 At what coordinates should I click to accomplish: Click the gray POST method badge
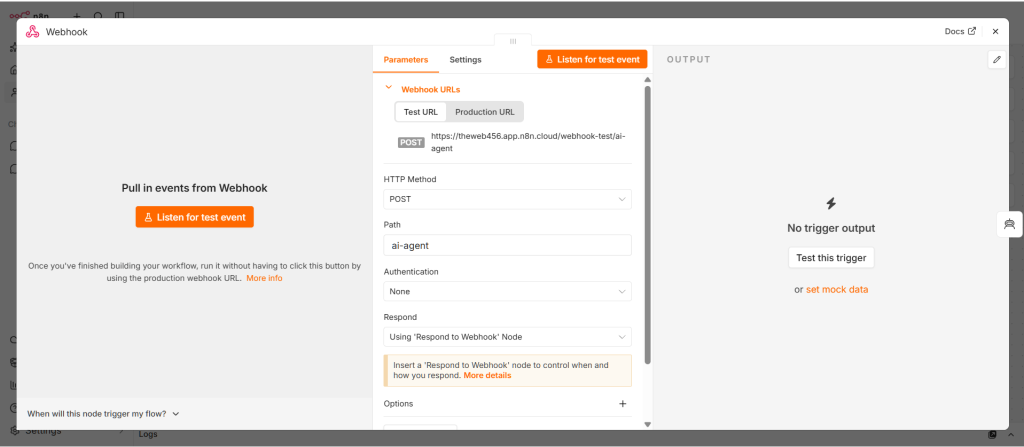(x=411, y=142)
